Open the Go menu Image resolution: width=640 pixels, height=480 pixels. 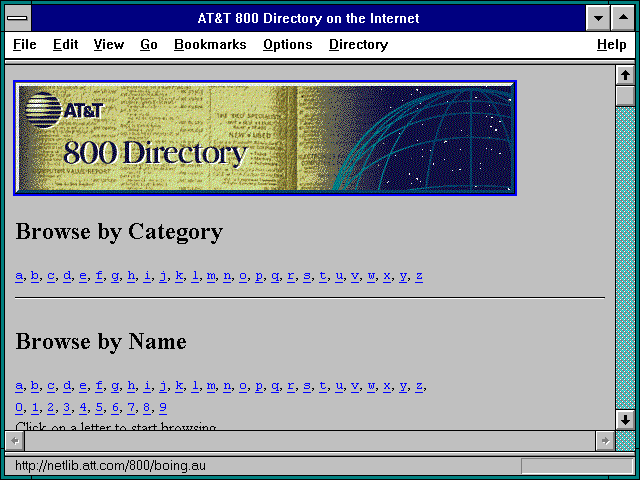pos(149,44)
